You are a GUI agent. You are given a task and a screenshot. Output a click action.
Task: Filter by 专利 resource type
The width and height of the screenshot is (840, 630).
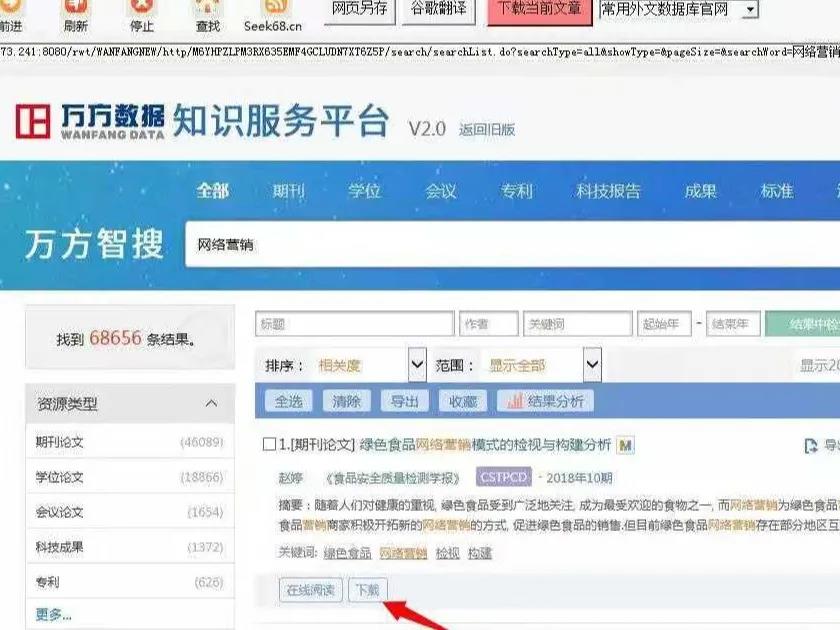click(x=130, y=582)
